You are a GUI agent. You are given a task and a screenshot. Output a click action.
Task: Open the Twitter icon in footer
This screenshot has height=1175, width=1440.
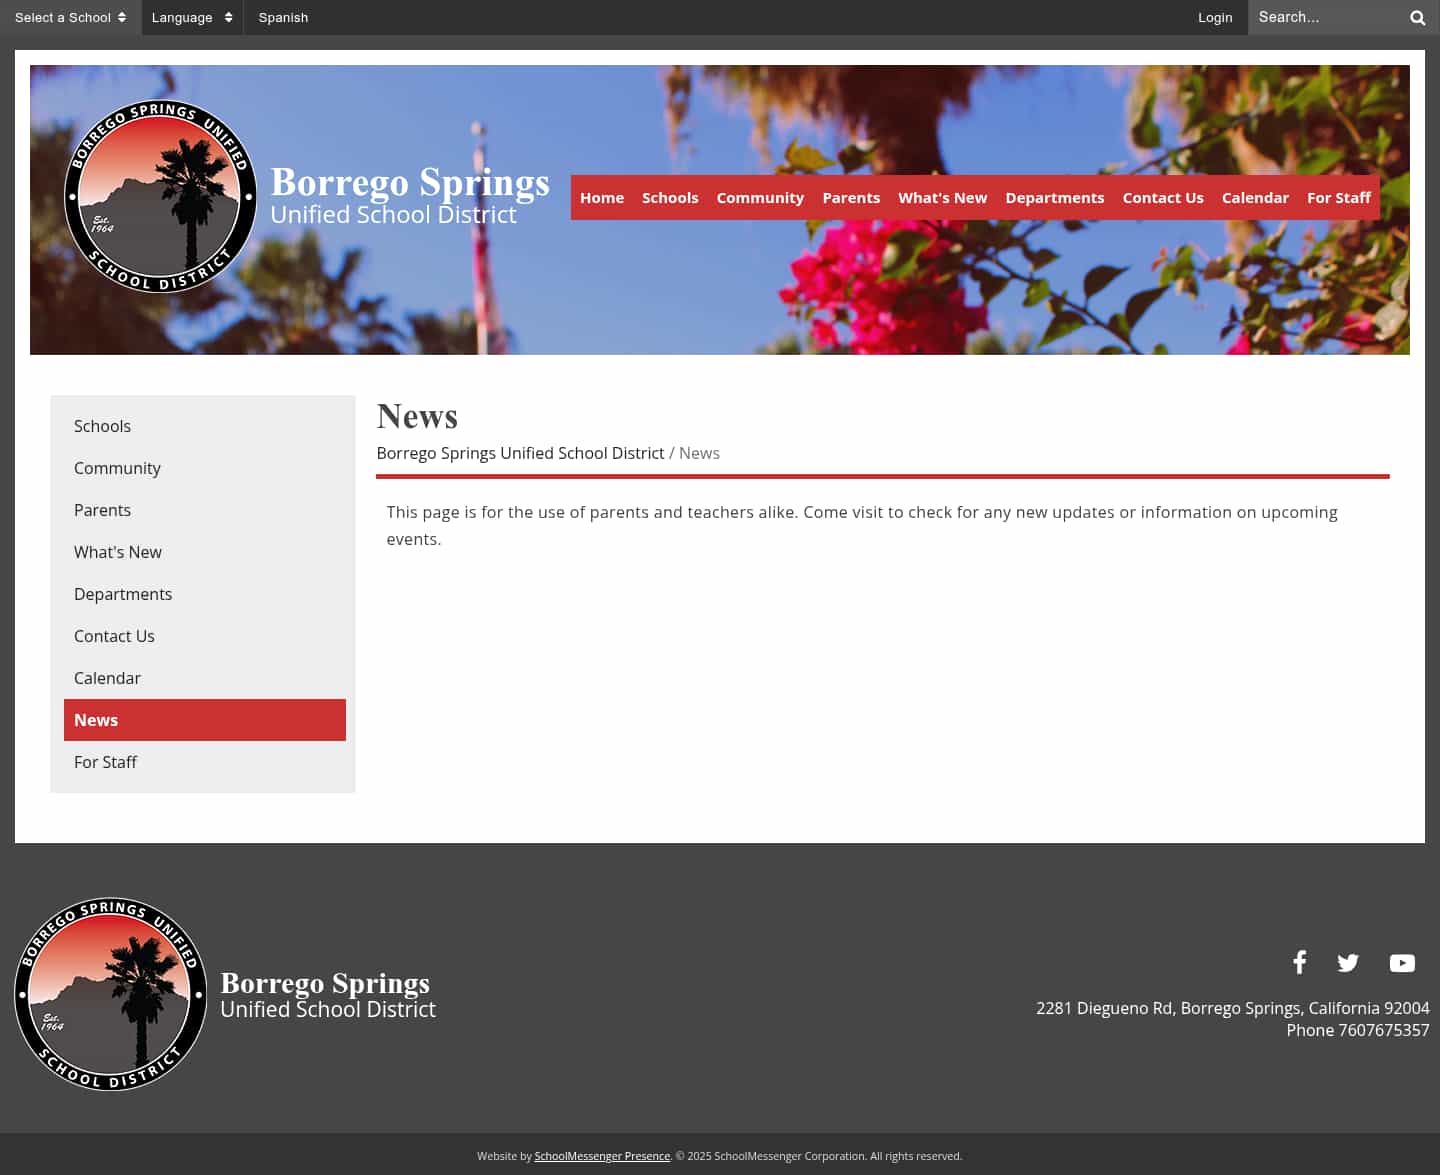[1348, 963]
